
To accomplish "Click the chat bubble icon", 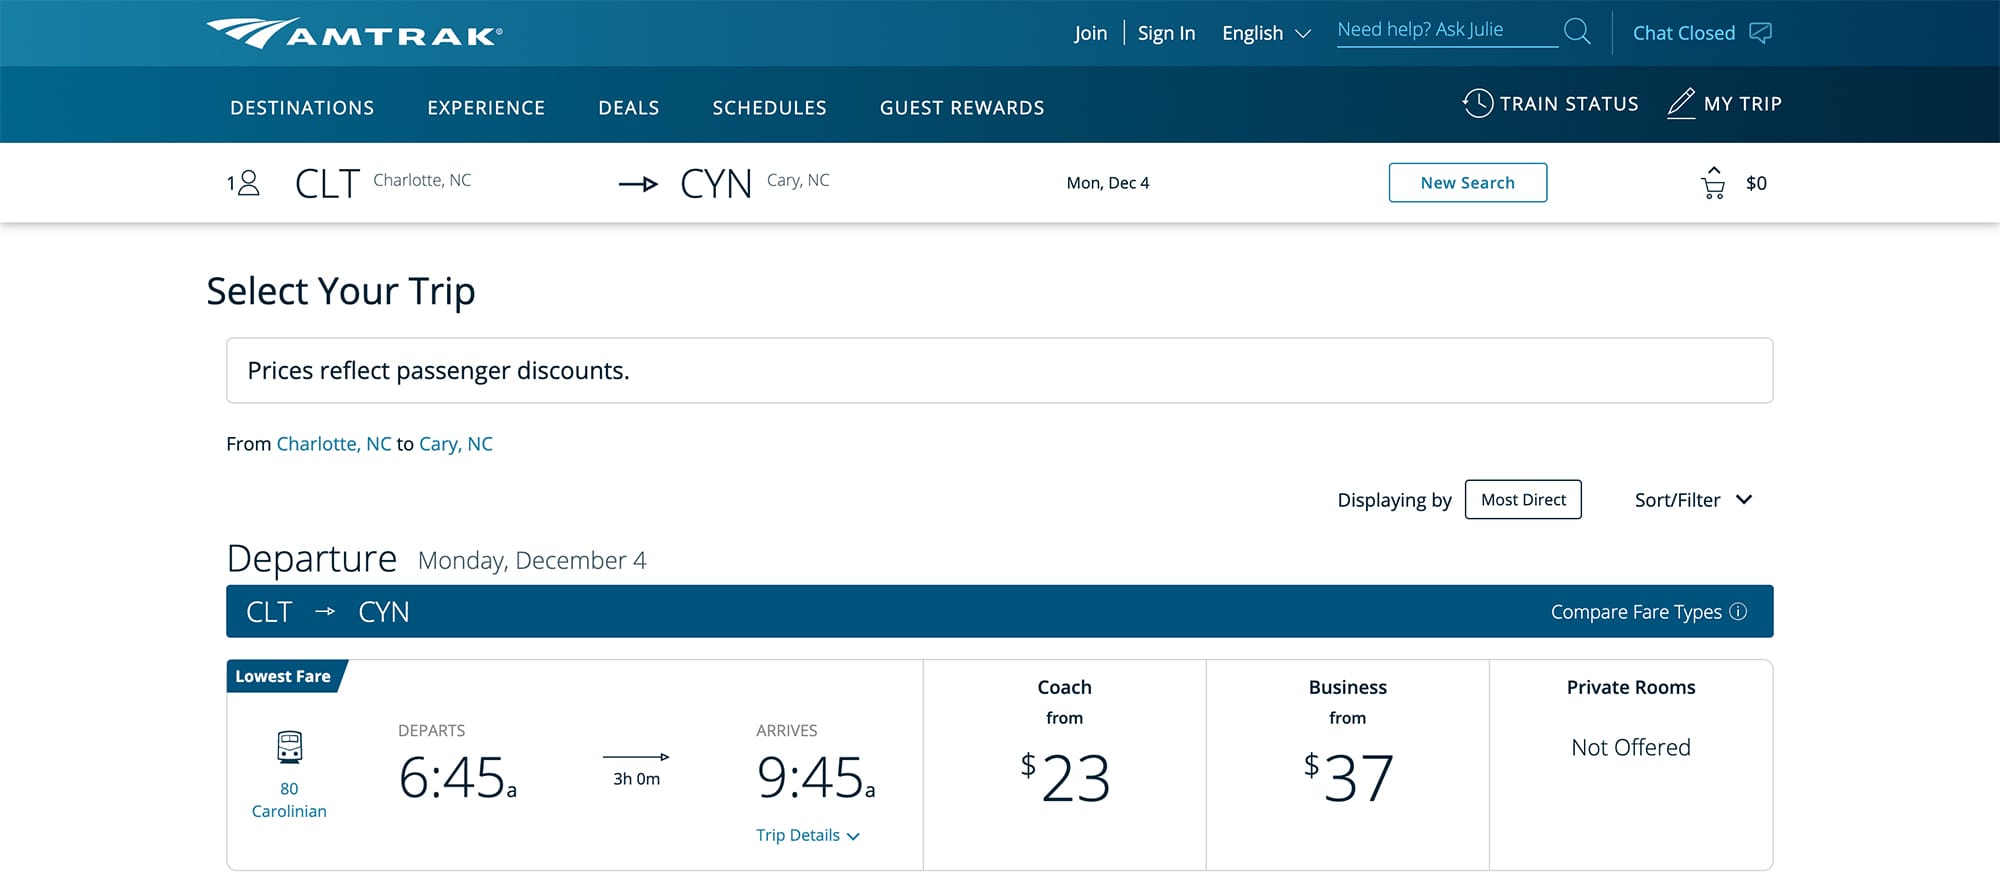I will [x=1761, y=33].
